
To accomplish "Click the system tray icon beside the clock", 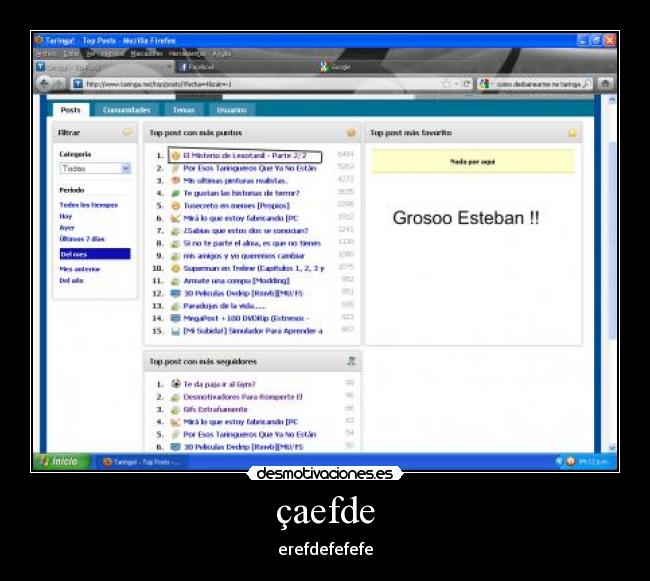I will coord(570,461).
